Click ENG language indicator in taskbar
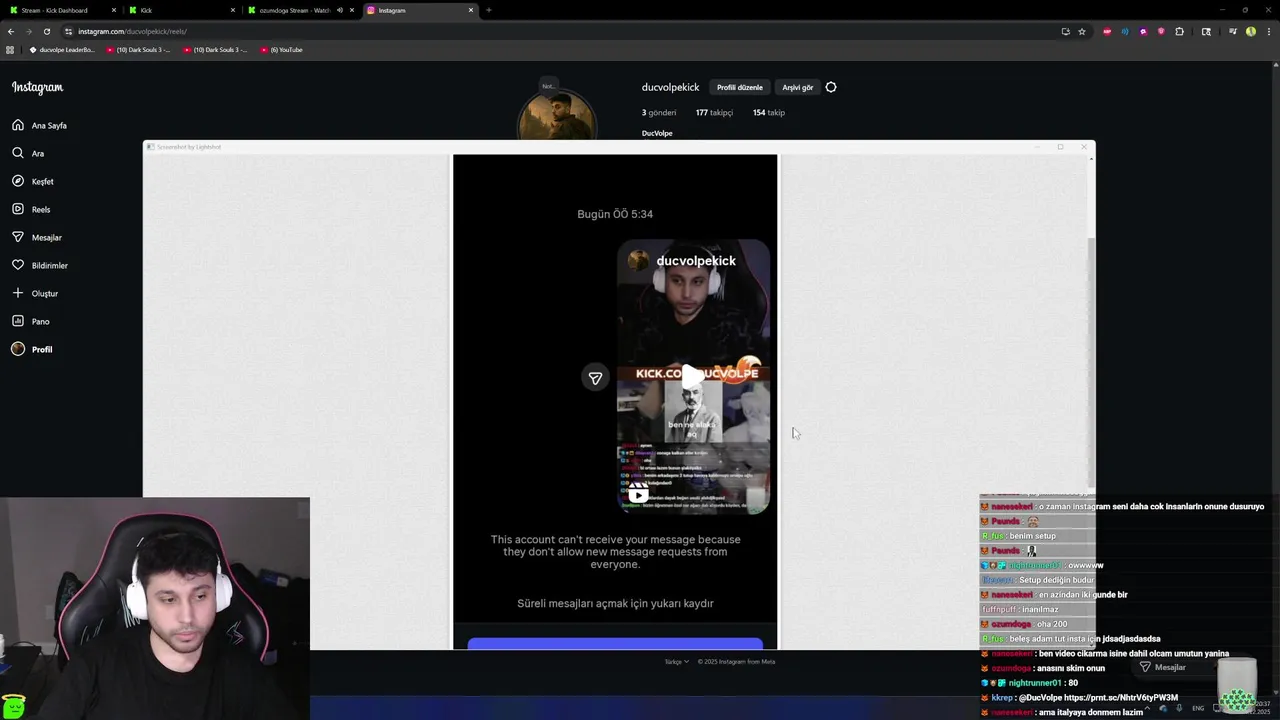 click(x=1198, y=708)
